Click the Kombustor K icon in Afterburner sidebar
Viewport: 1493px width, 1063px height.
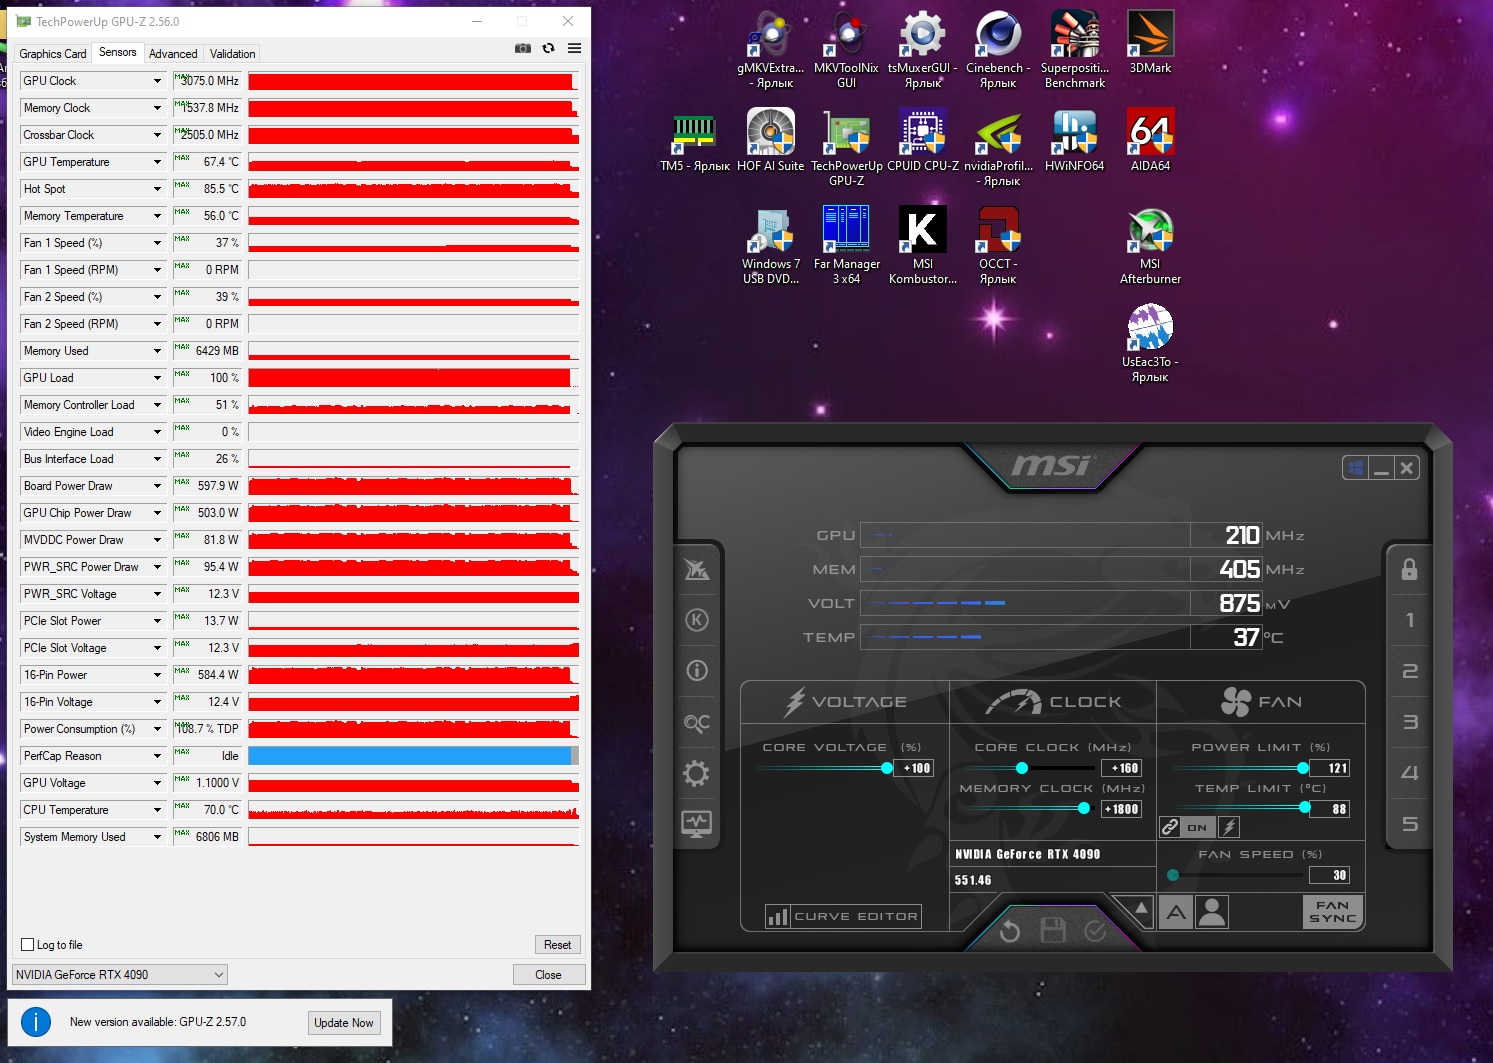coord(697,620)
